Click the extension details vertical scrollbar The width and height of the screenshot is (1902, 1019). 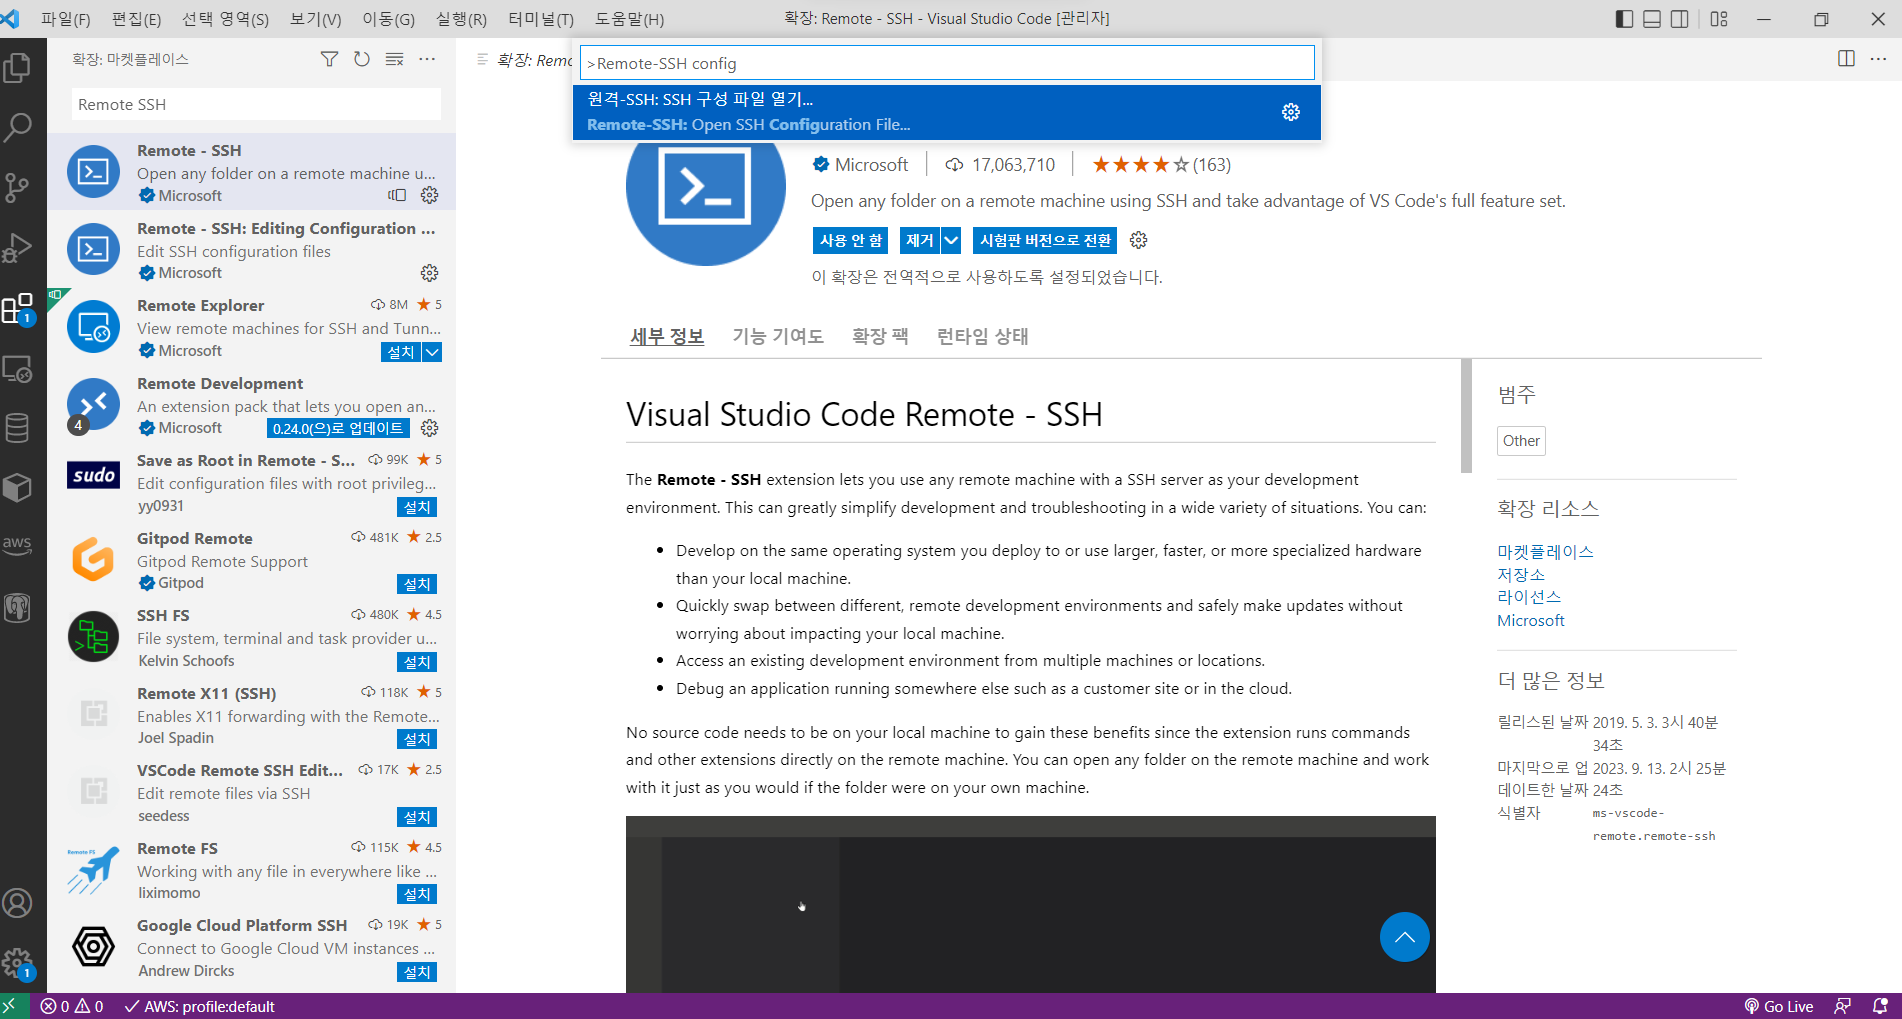(1466, 415)
